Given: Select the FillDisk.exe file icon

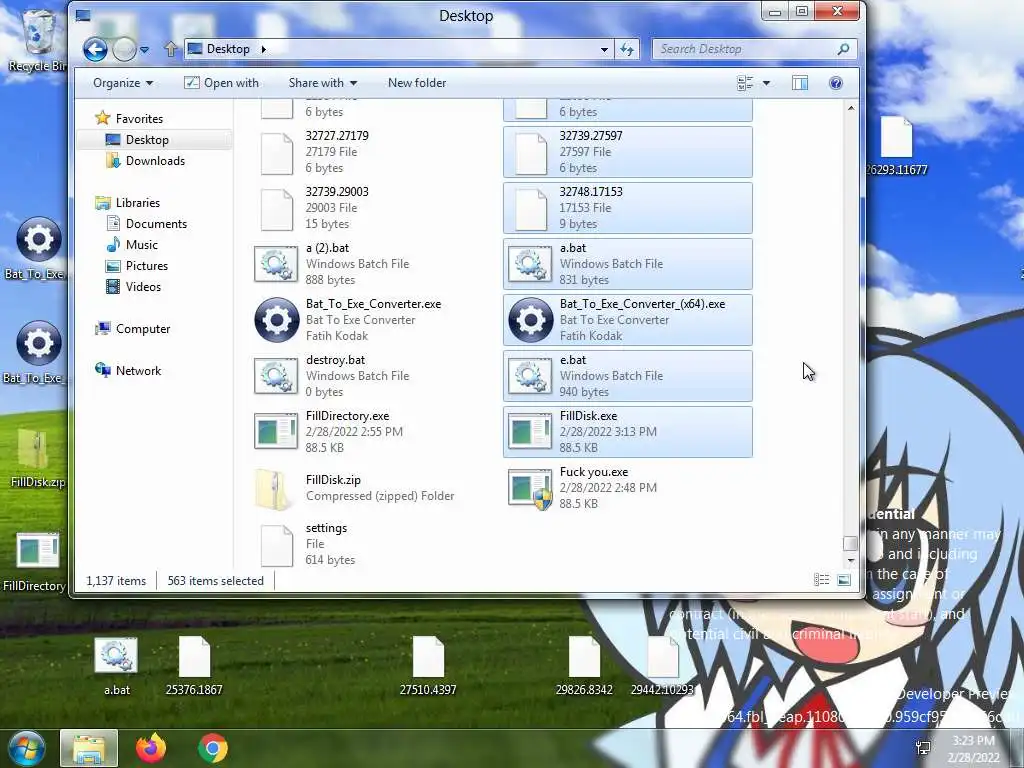Looking at the screenshot, I should 530,432.
